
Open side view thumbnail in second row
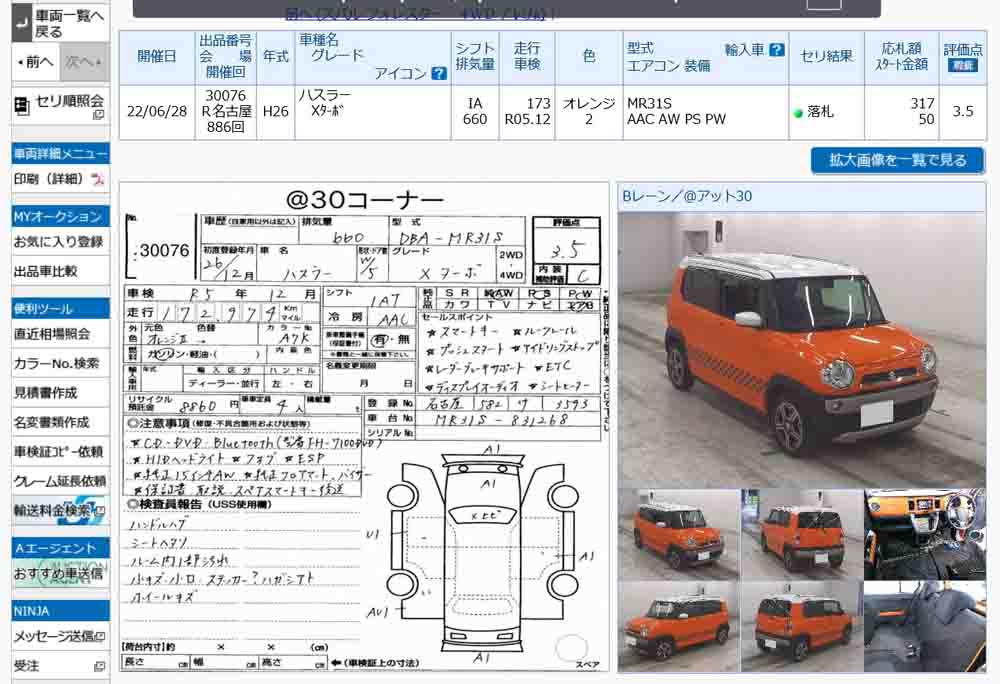679,626
